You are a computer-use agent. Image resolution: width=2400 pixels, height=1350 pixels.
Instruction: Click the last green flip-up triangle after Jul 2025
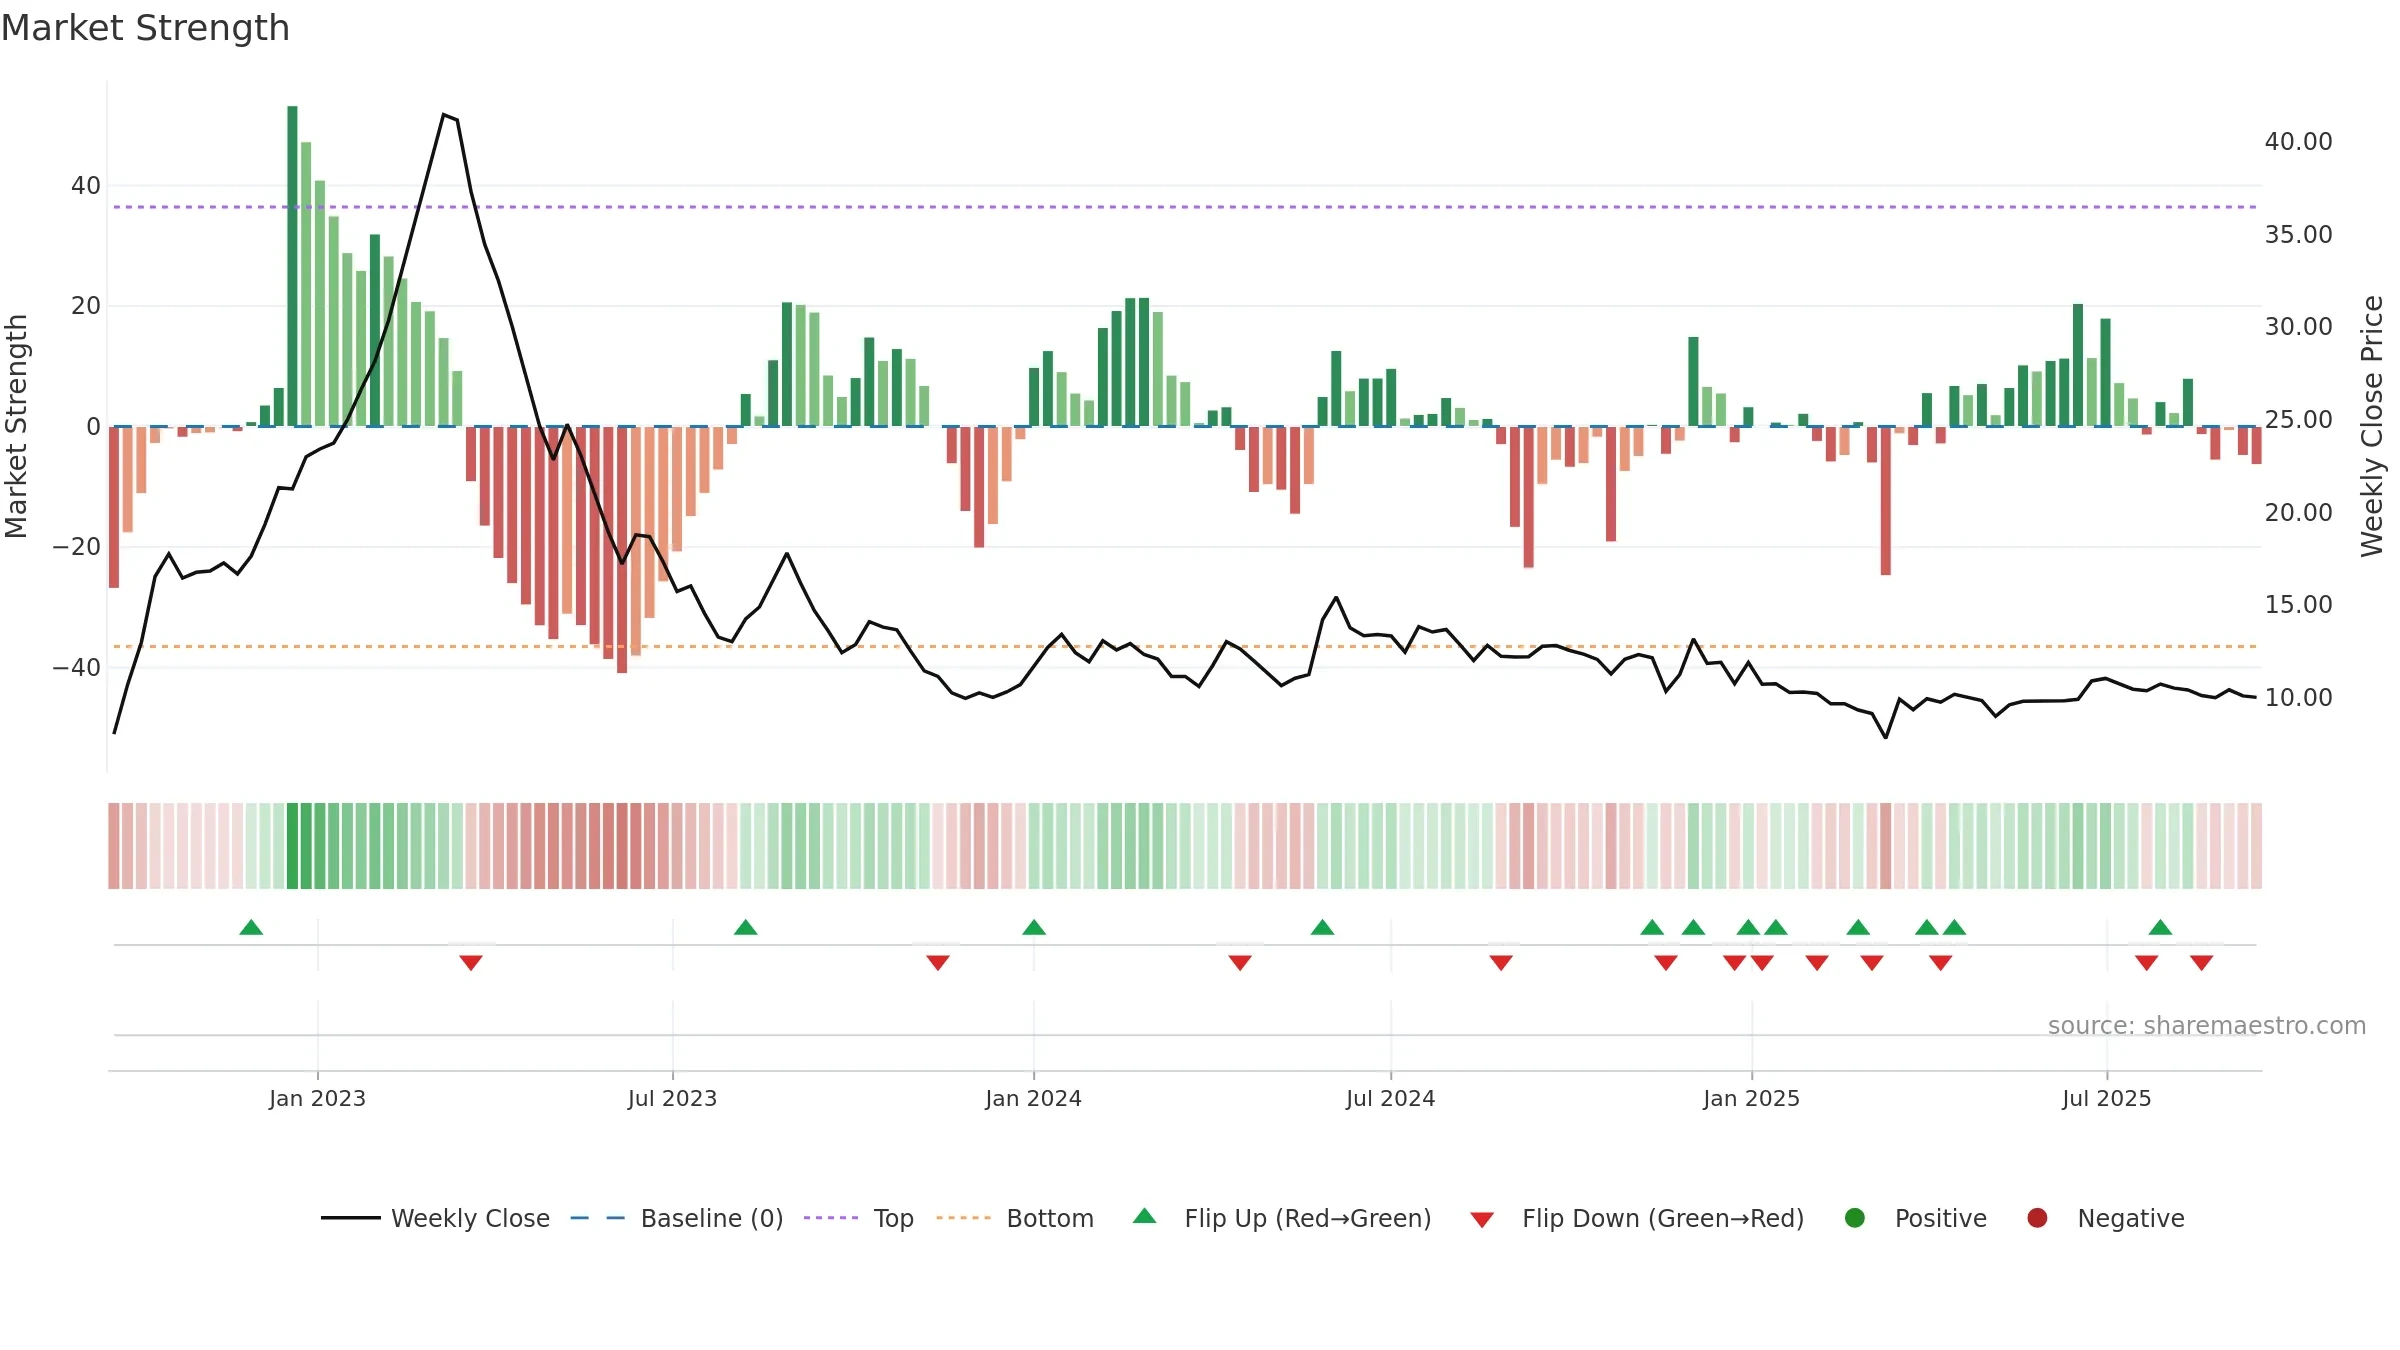pyautogui.click(x=2160, y=927)
